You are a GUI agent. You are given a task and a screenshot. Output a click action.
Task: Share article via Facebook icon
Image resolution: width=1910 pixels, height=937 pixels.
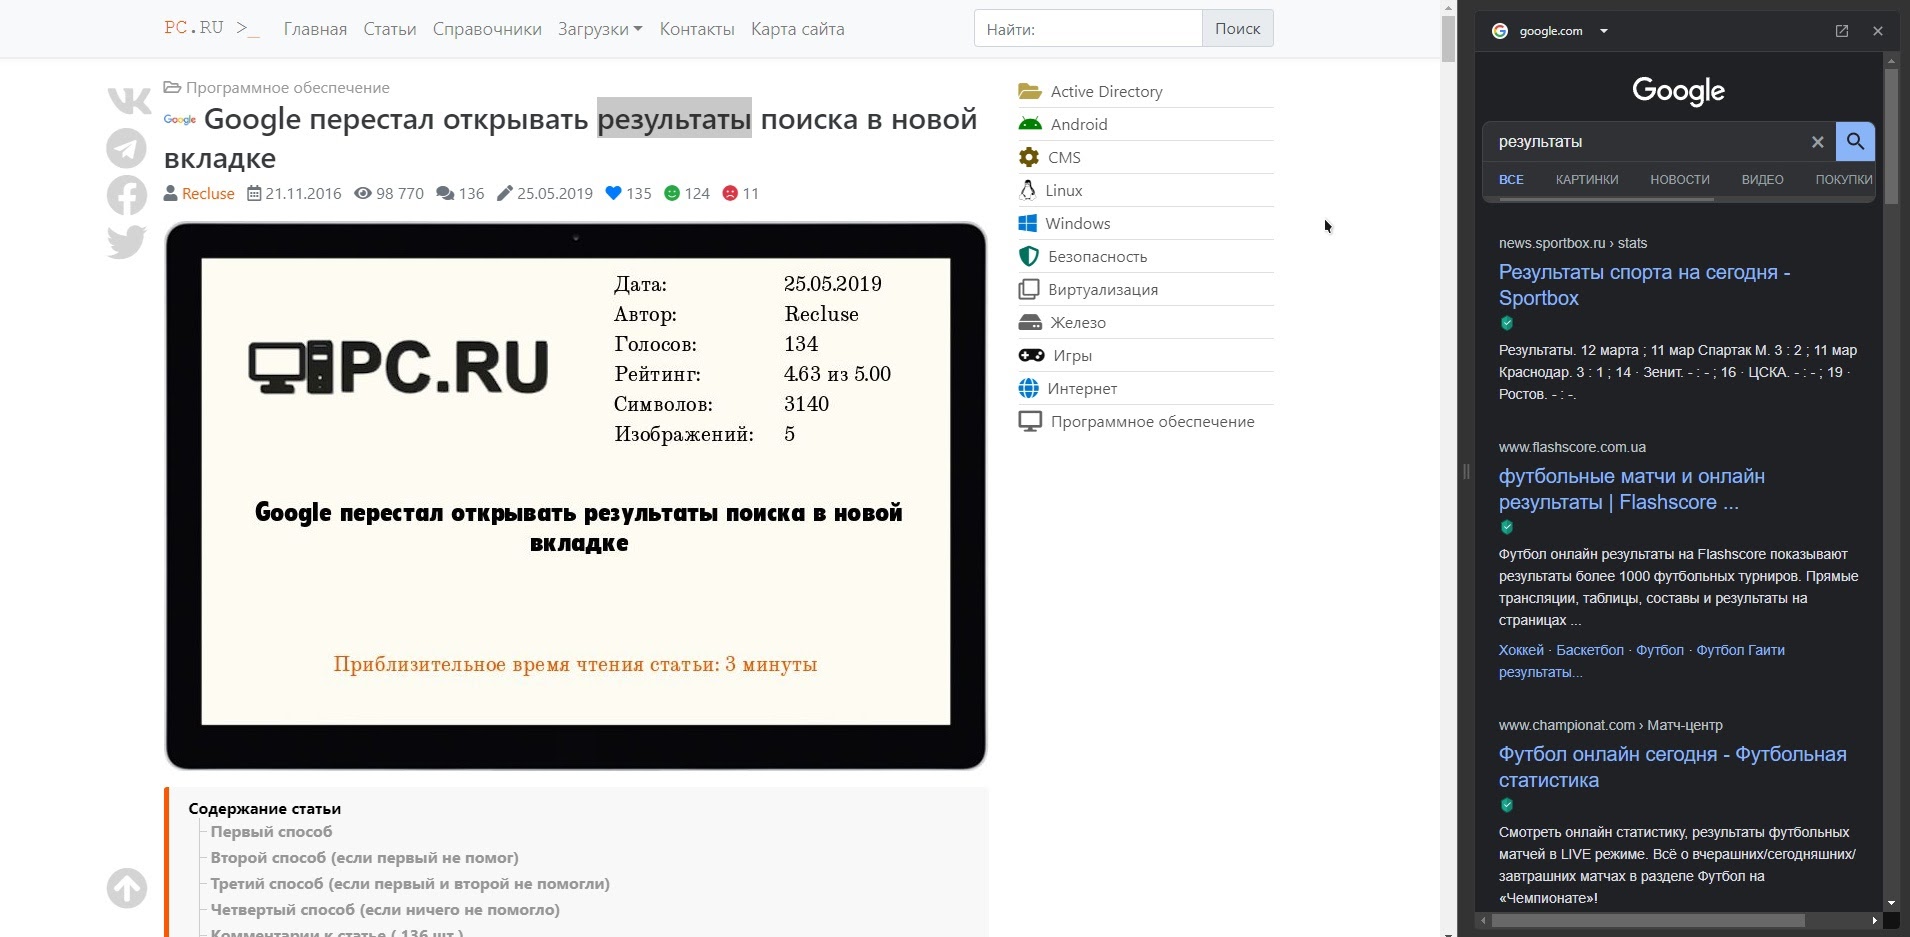click(127, 195)
